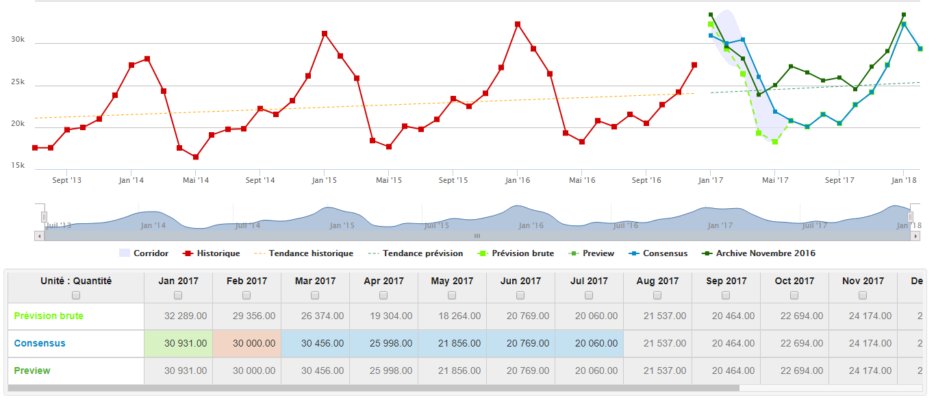Click the May '17 Prévision brute lowest point
The width and height of the screenshot is (936, 402).
coord(775,142)
